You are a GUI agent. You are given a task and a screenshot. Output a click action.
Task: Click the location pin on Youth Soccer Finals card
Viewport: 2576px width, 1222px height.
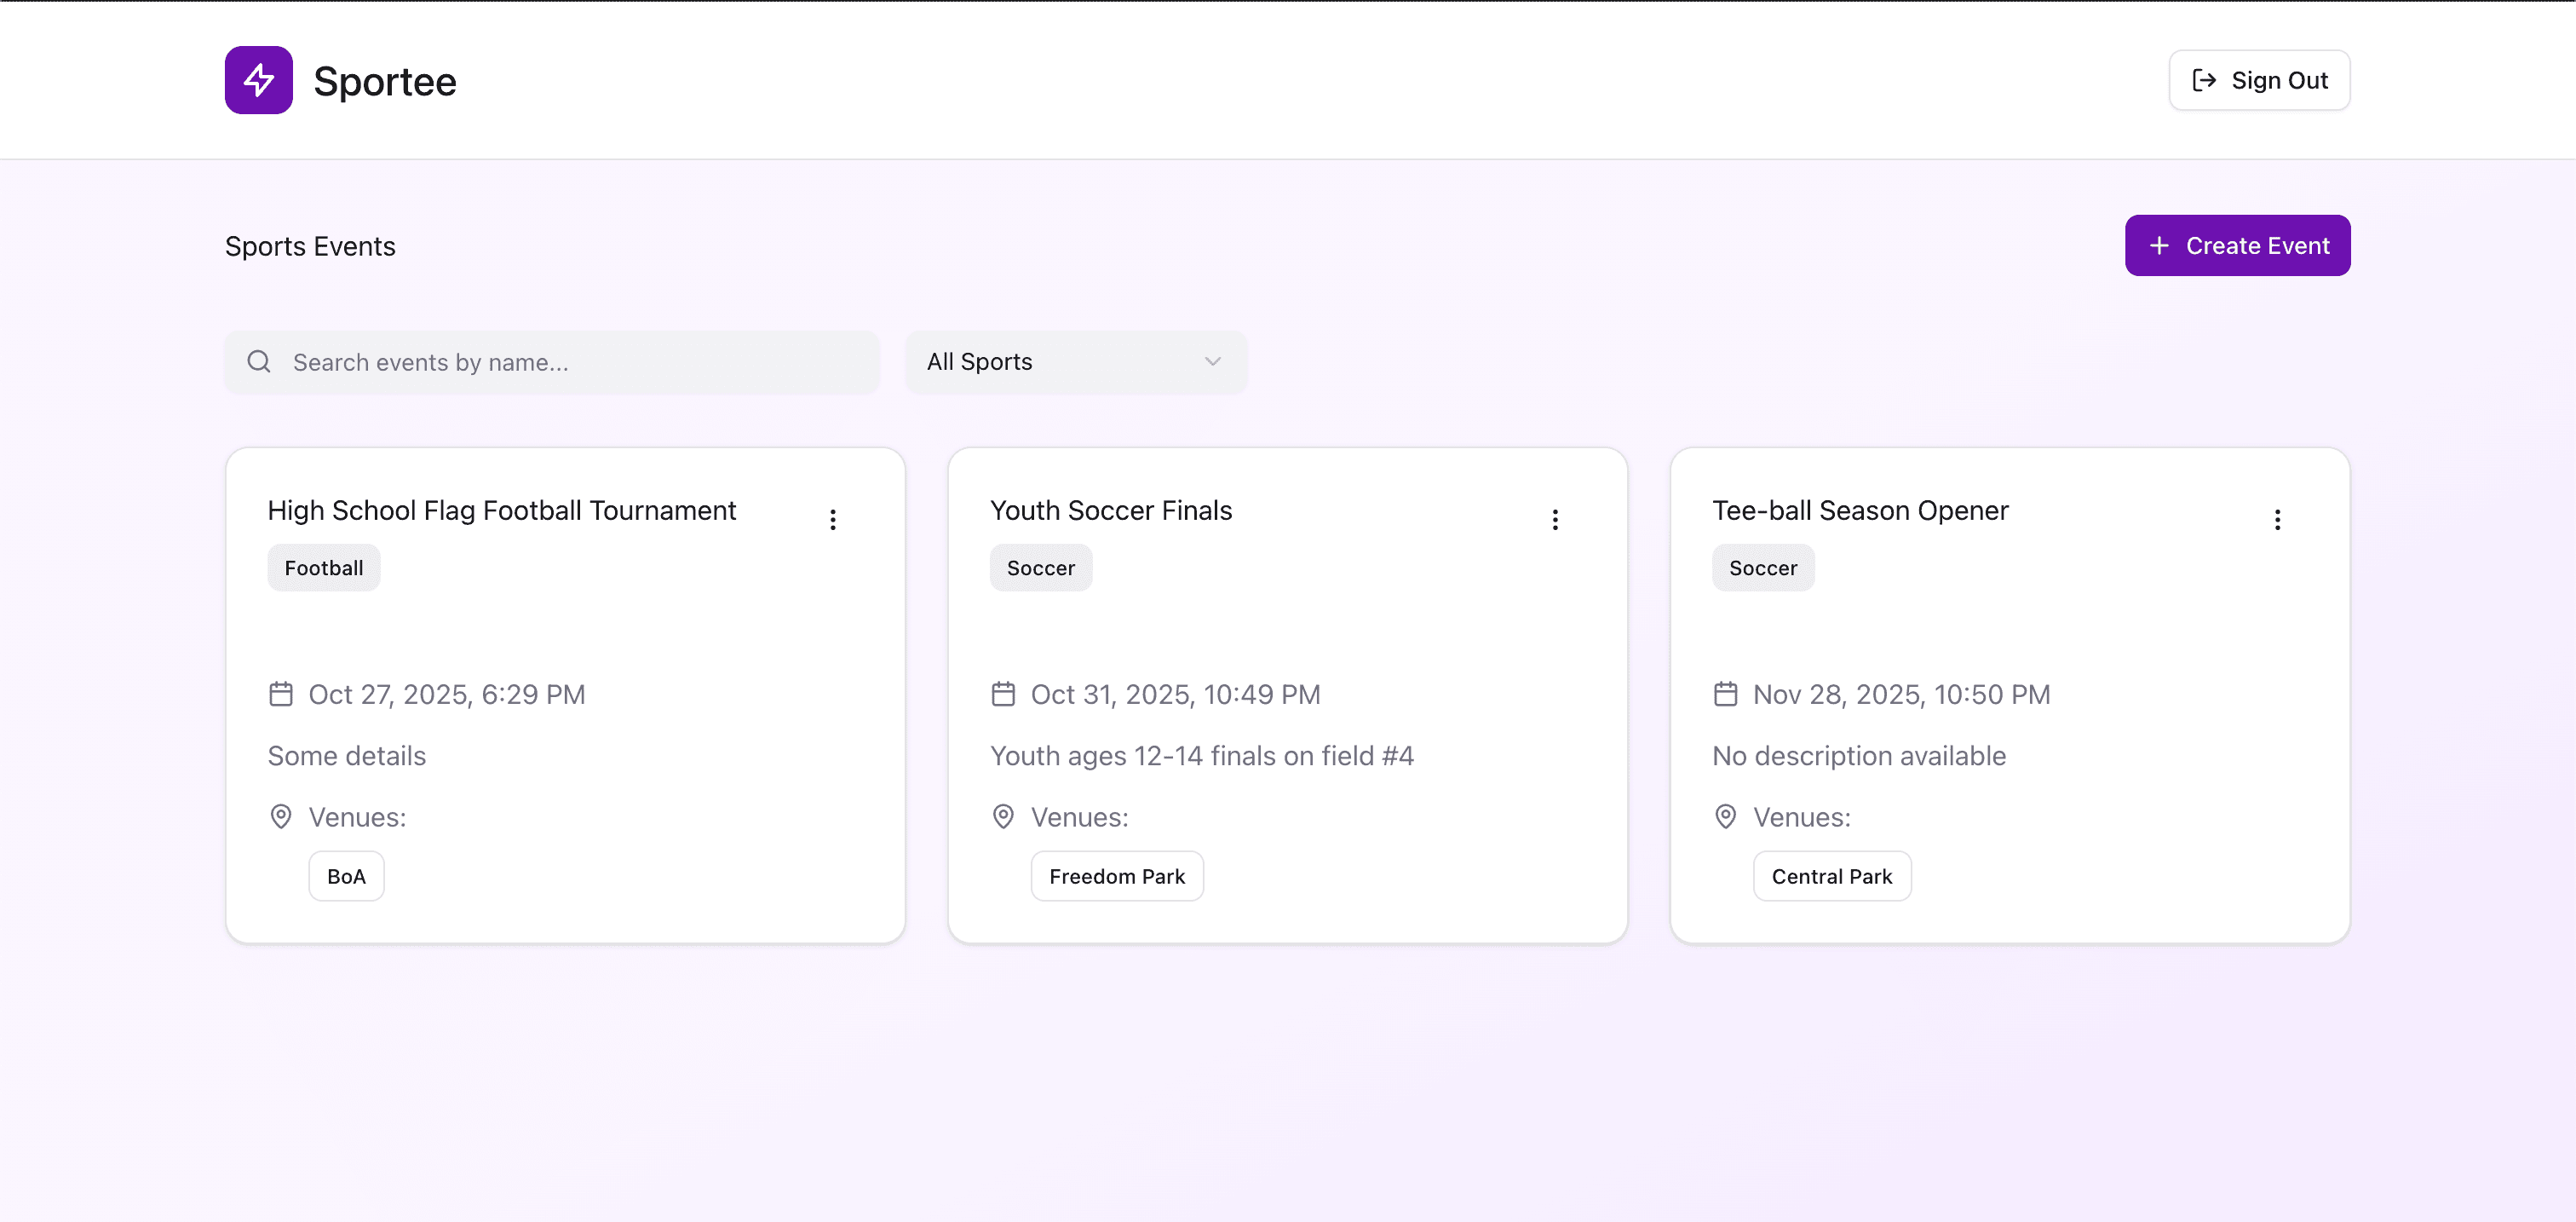1003,816
